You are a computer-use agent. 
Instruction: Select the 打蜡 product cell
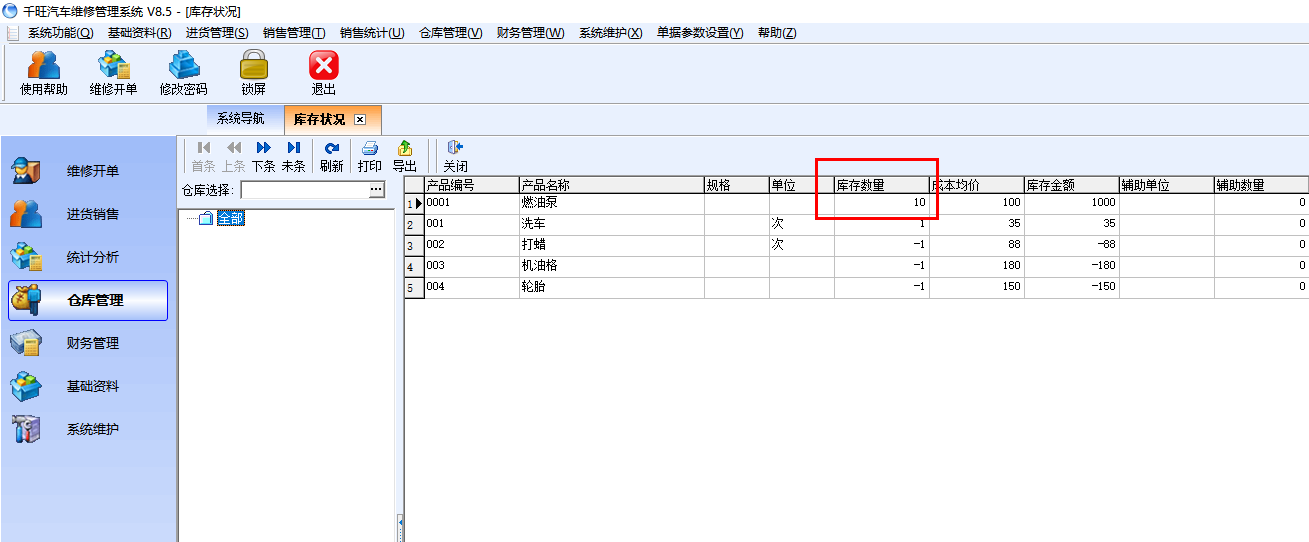tap(612, 245)
